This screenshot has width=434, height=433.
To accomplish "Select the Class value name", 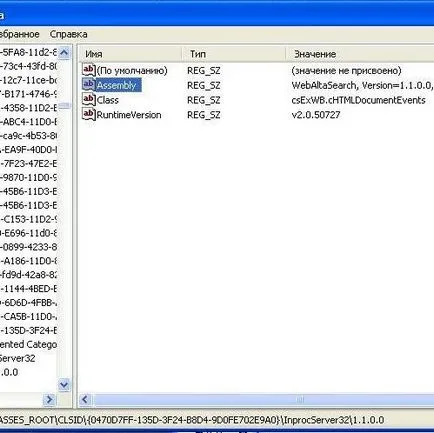I will click(x=108, y=100).
